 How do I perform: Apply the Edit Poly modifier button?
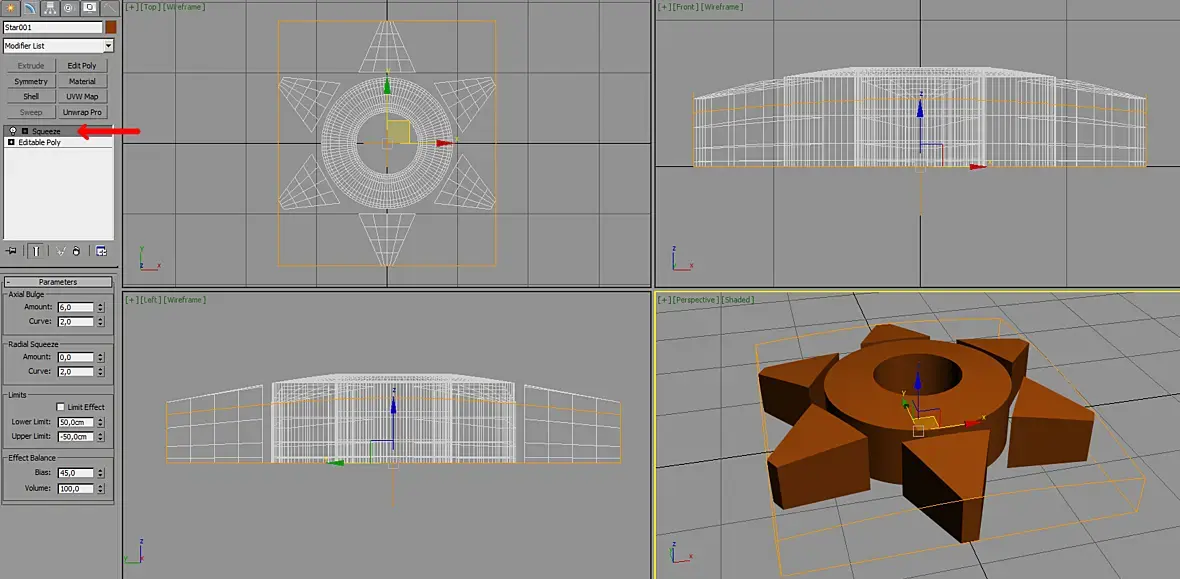point(81,66)
